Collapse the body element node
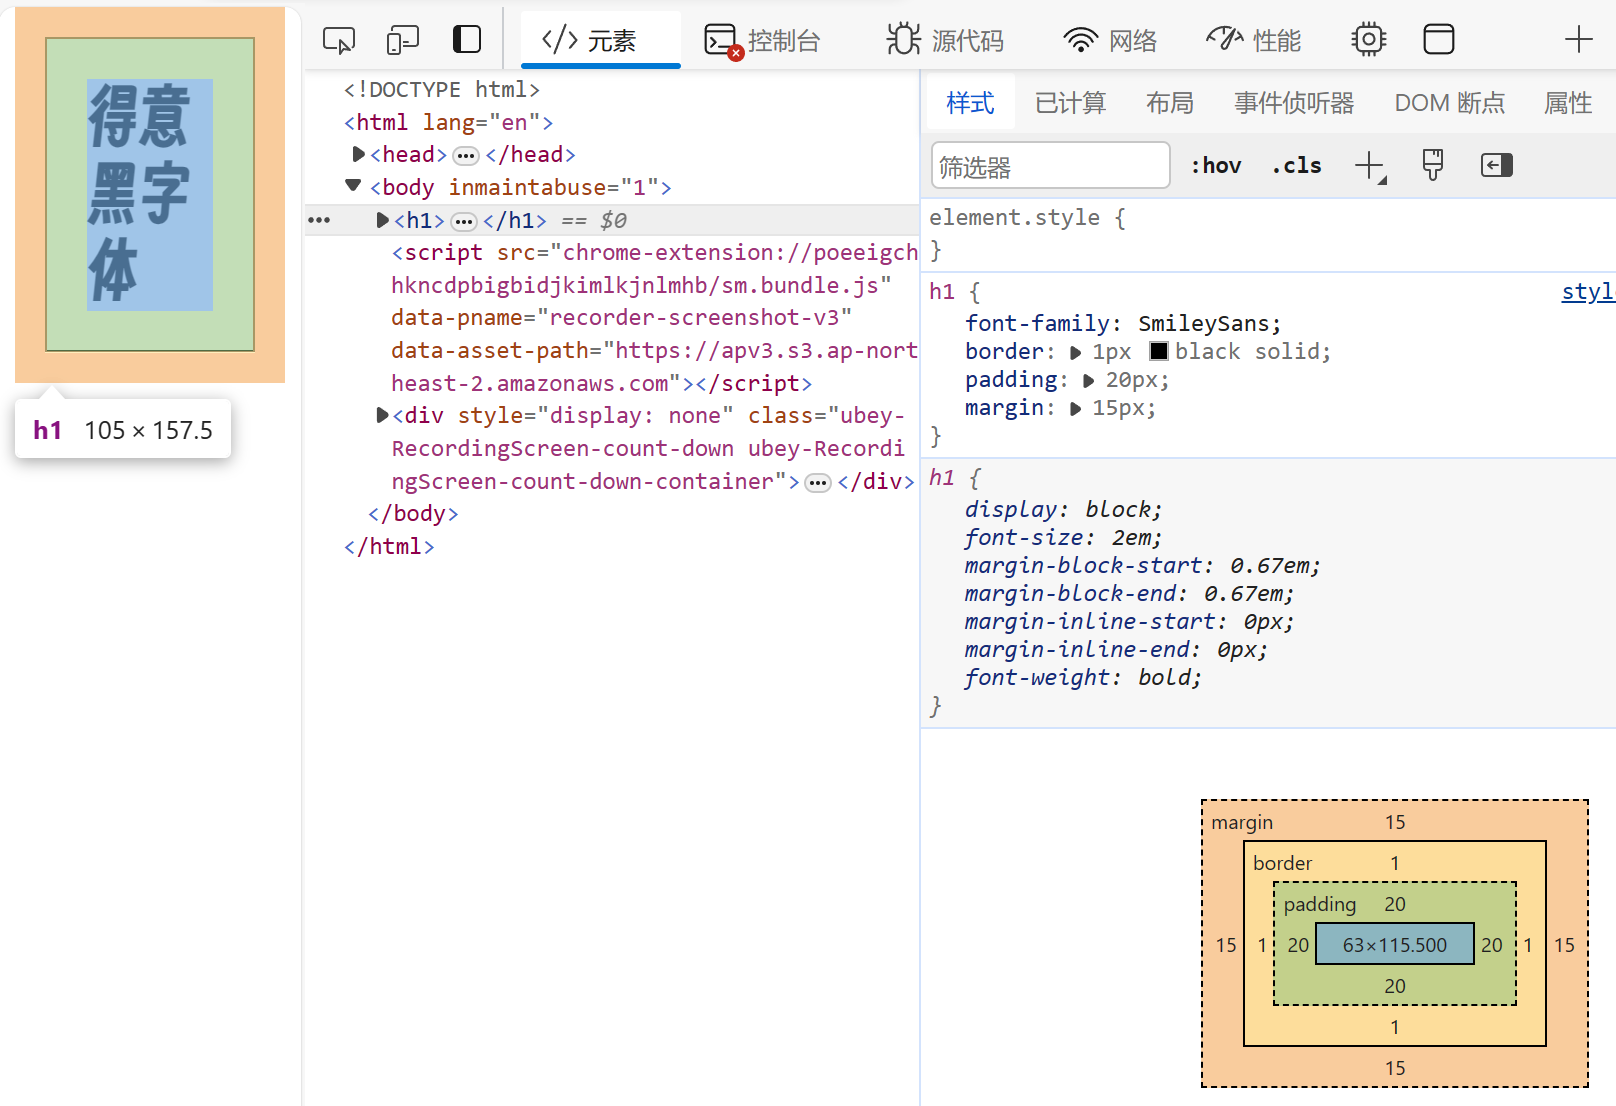The width and height of the screenshot is (1616, 1106). pos(353,186)
